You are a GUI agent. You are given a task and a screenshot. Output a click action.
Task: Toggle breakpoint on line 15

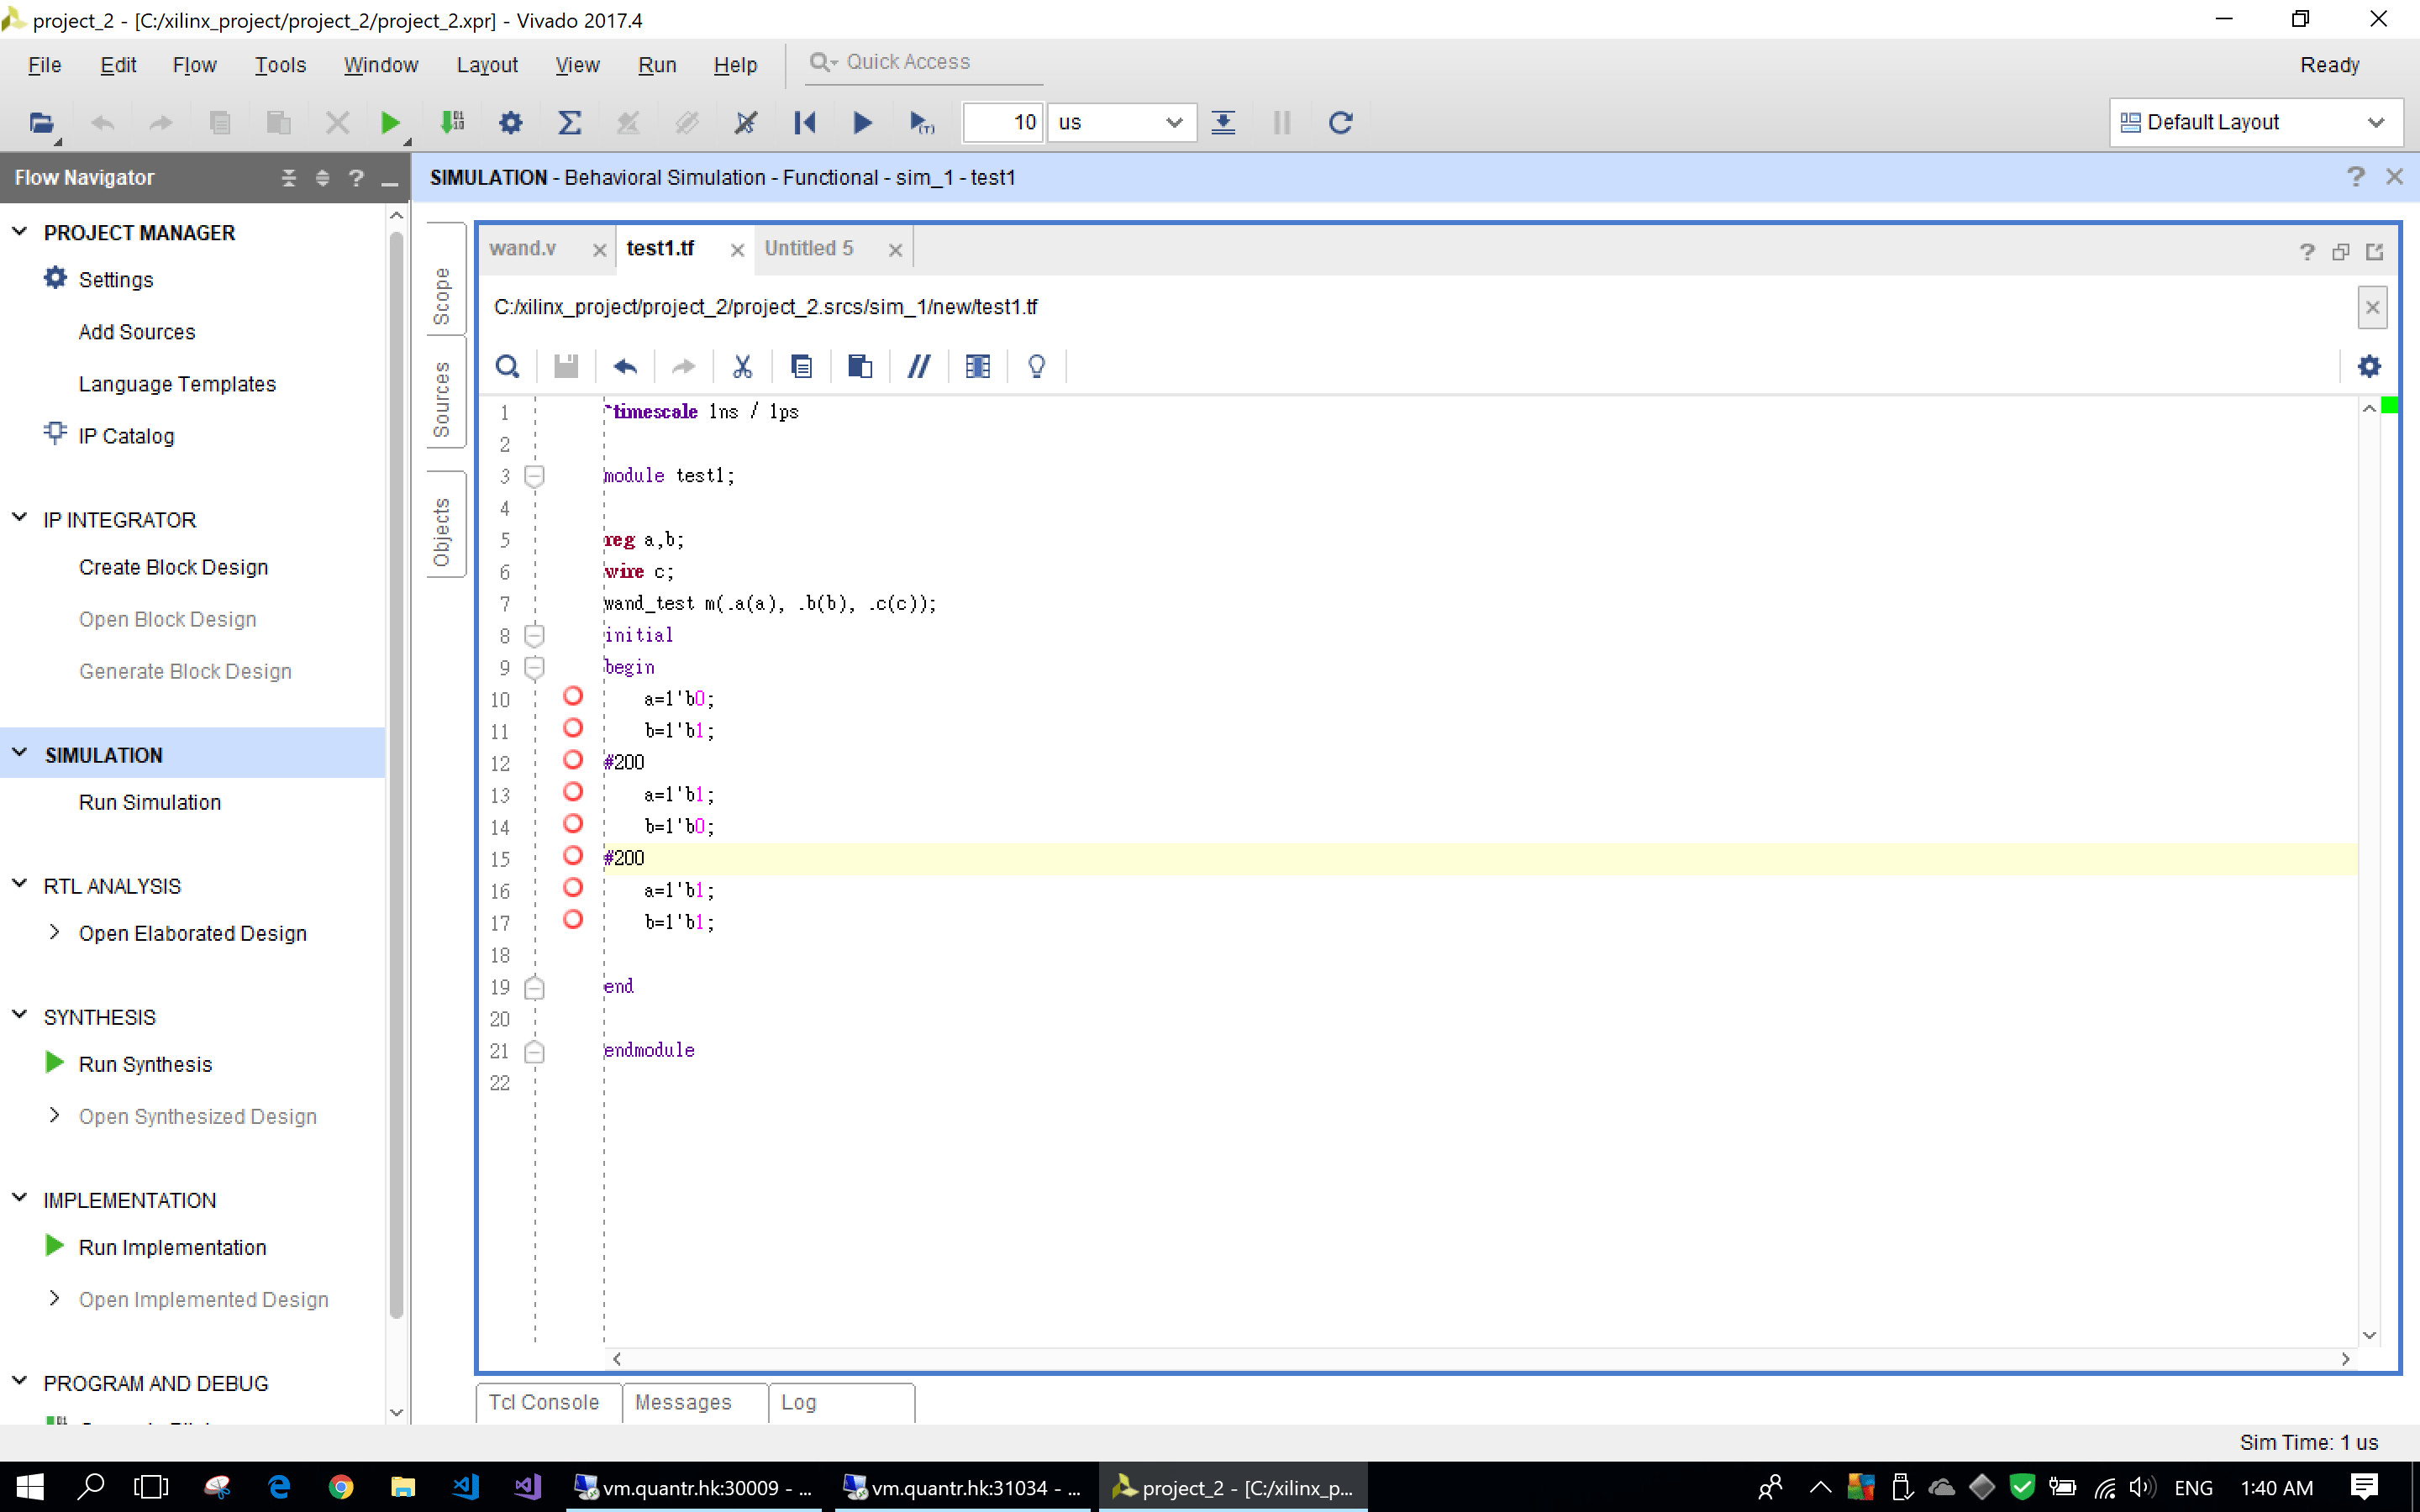573,856
